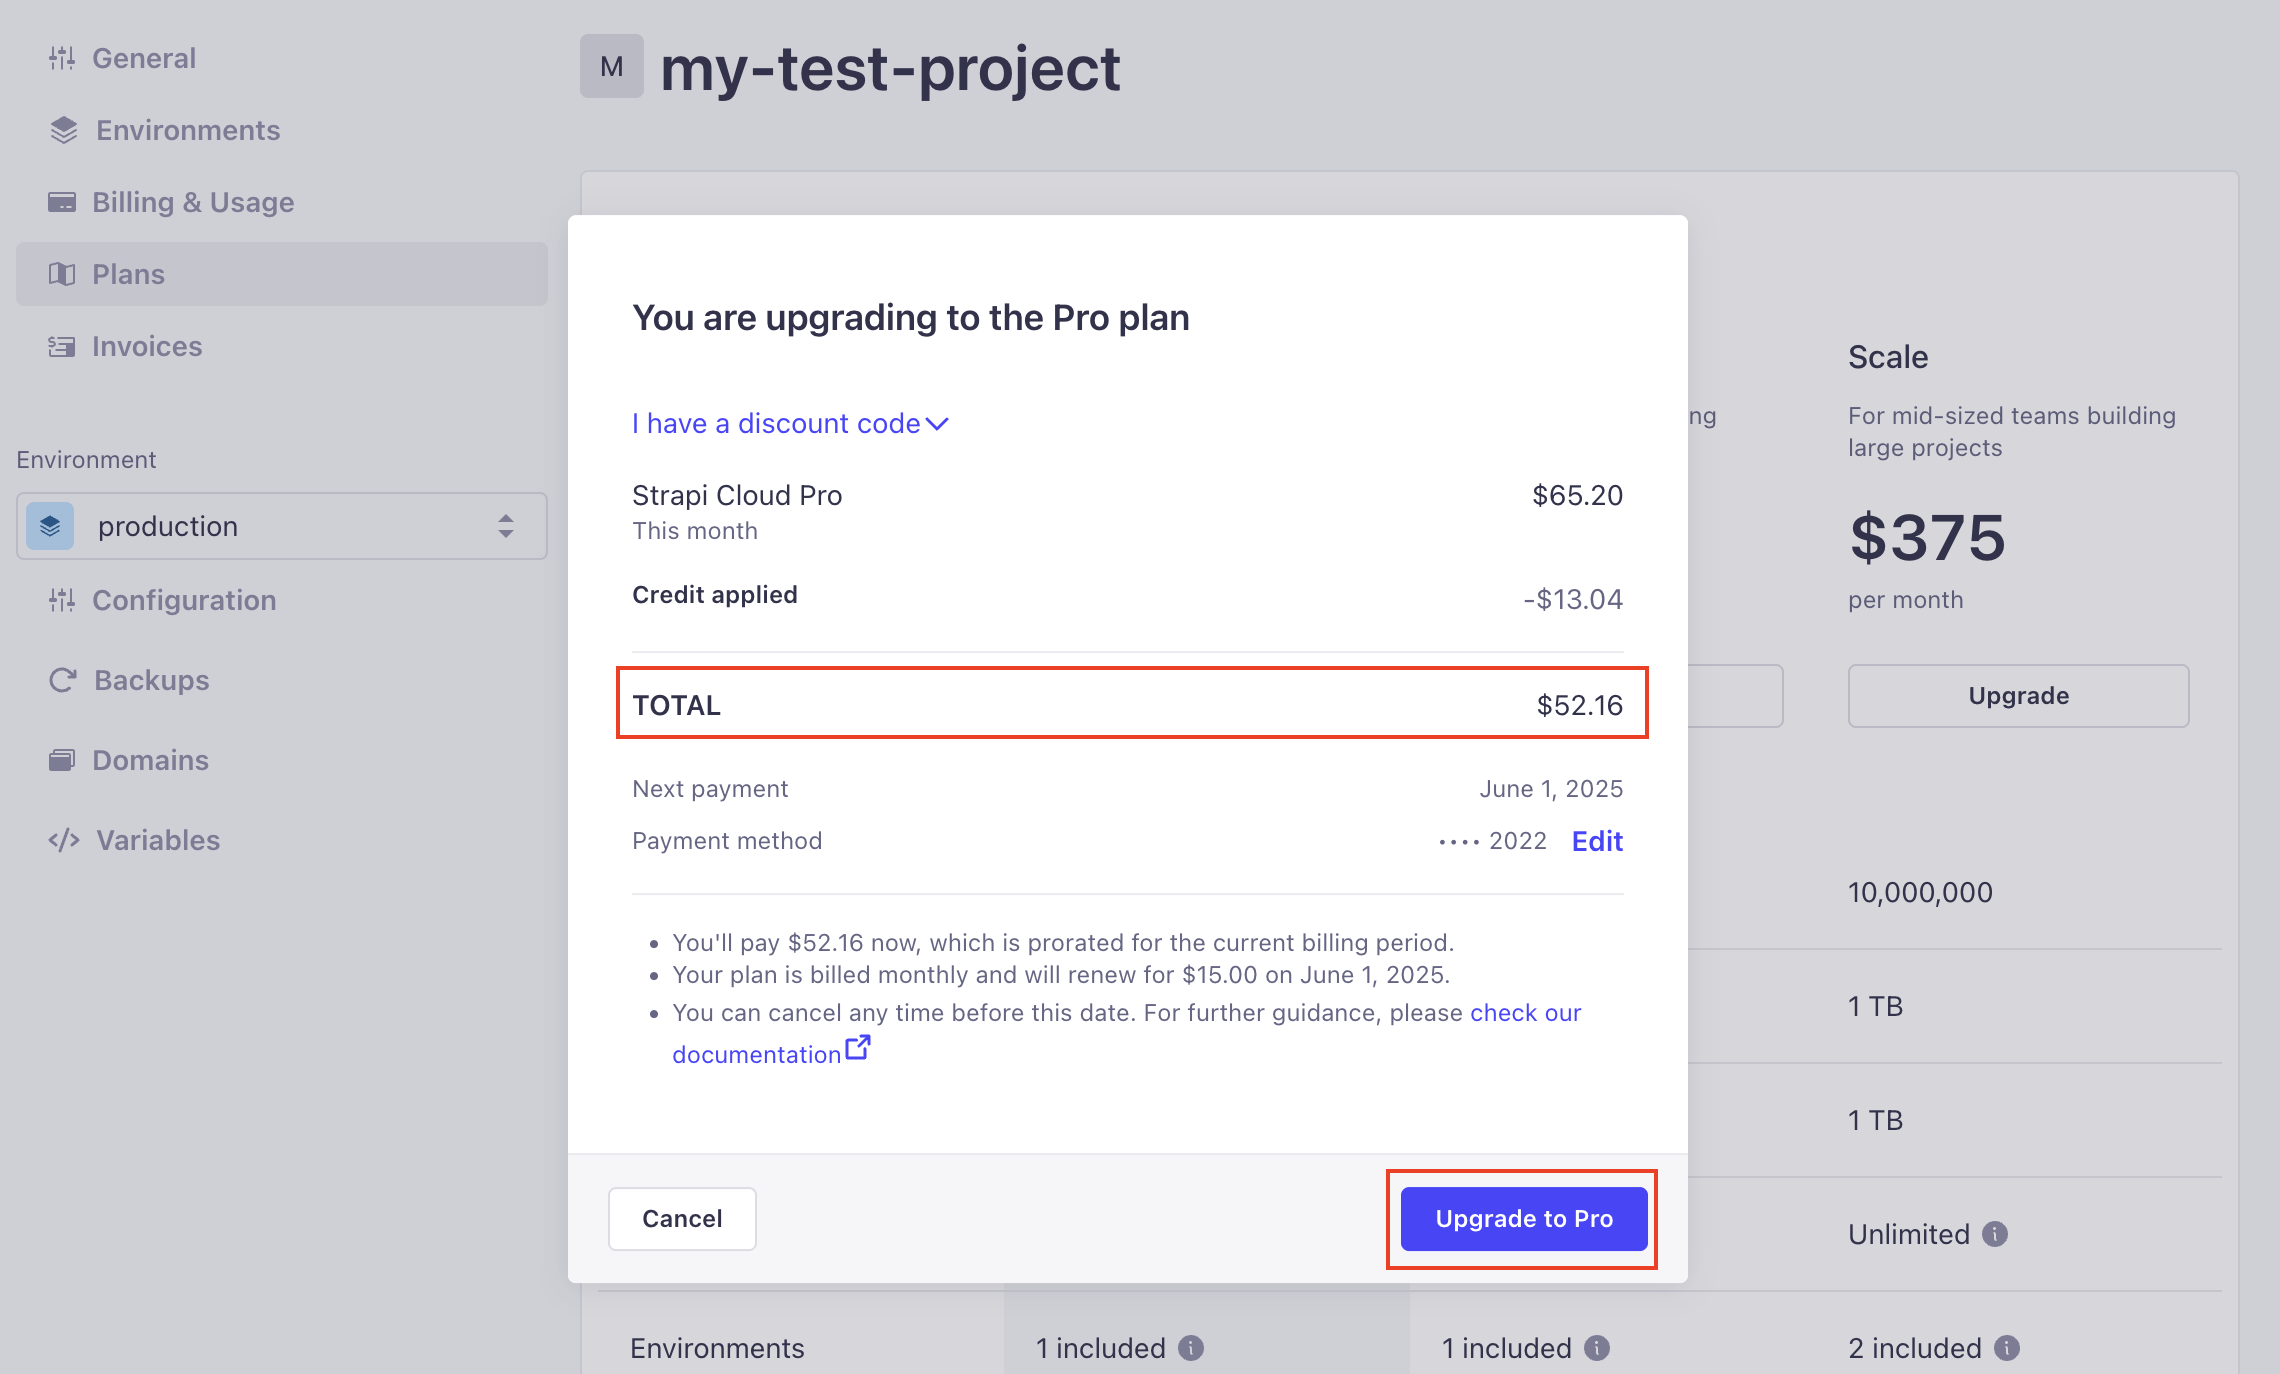Click the Variables code icon
This screenshot has height=1374, width=2280.
(x=64, y=840)
